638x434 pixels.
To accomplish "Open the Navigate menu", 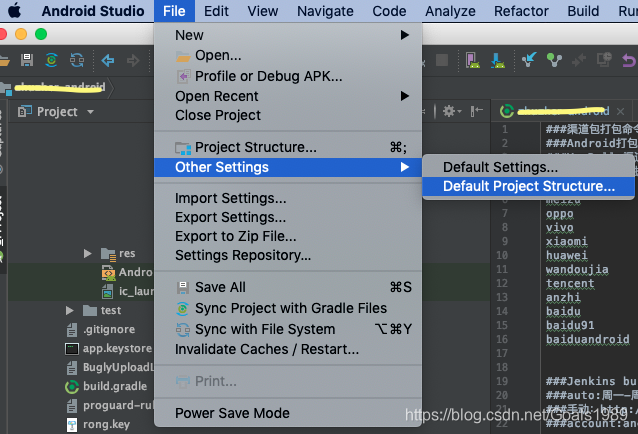I will (325, 11).
